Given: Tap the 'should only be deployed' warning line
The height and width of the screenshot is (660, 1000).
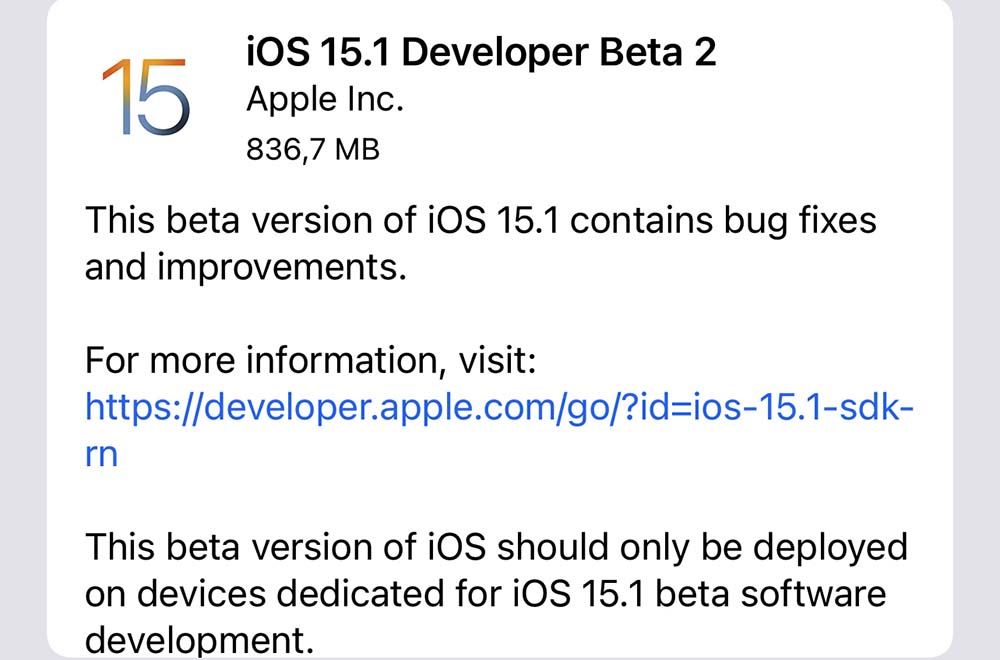Looking at the screenshot, I should [x=702, y=548].
